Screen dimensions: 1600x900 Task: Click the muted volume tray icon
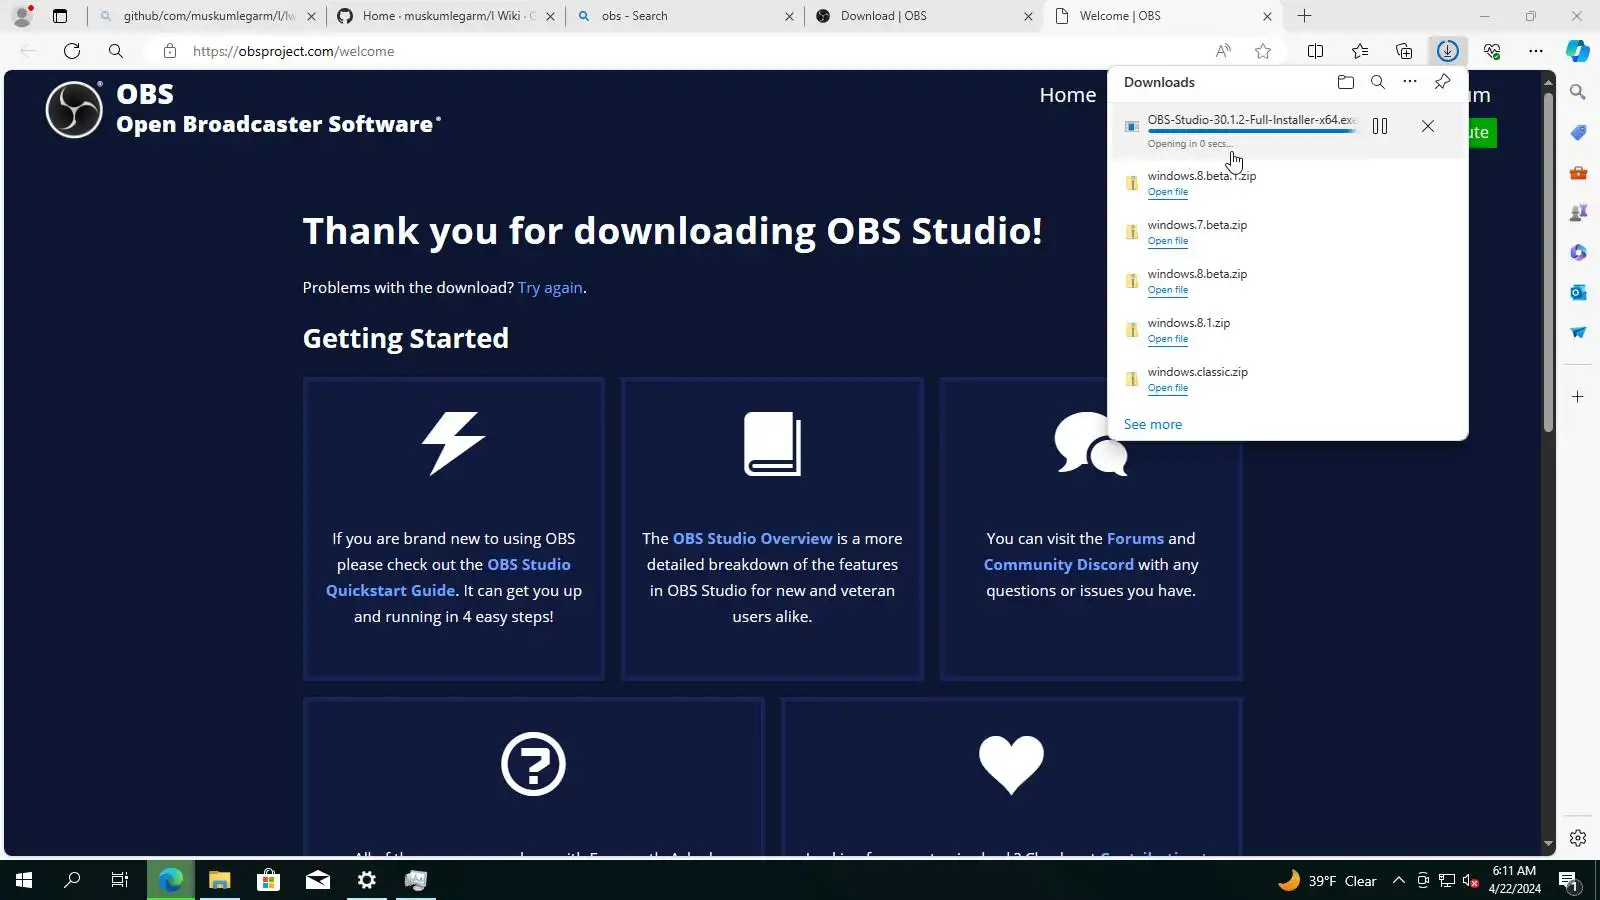coord(1471,881)
